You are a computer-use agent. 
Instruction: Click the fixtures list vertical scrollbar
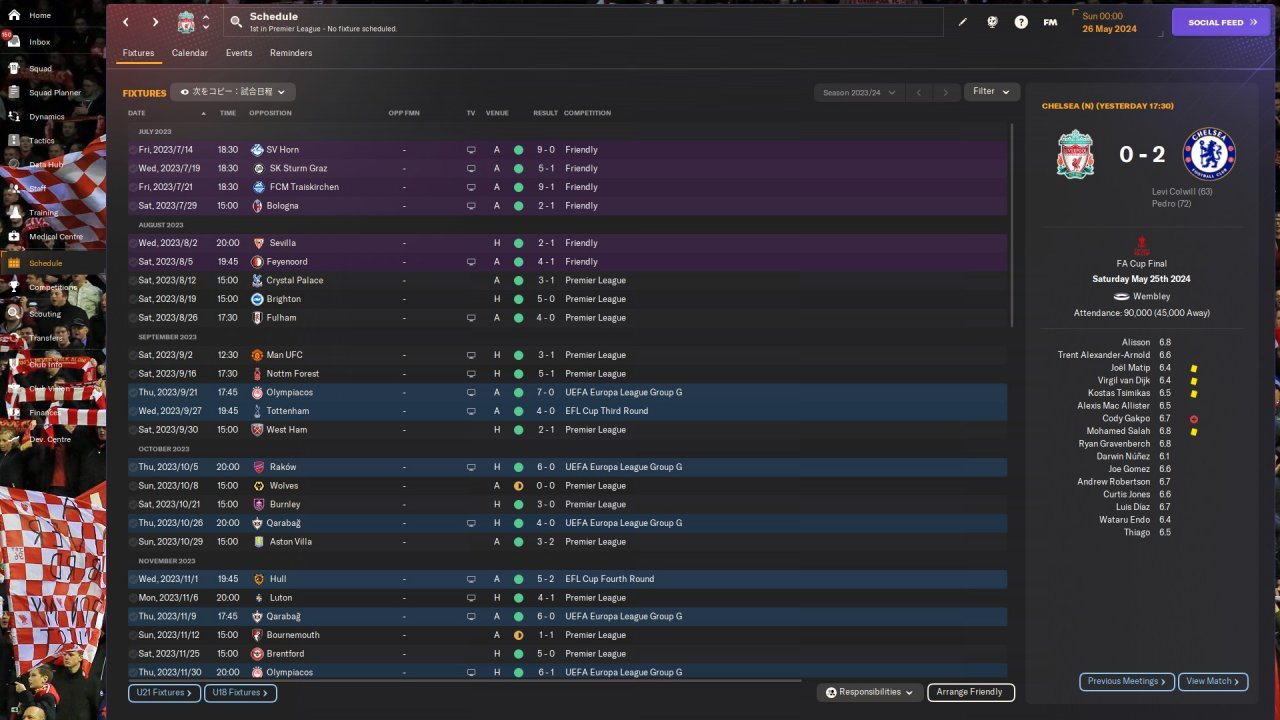pos(1012,225)
